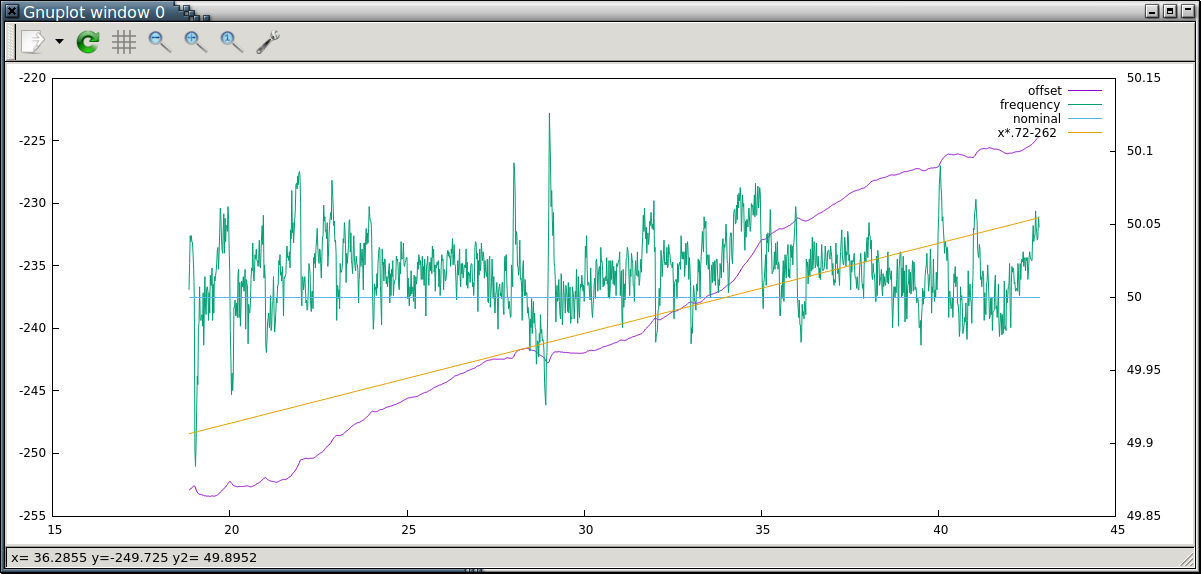The height and width of the screenshot is (574, 1201).
Task: Click the export plot to clipboard icon
Action: pos(33,42)
